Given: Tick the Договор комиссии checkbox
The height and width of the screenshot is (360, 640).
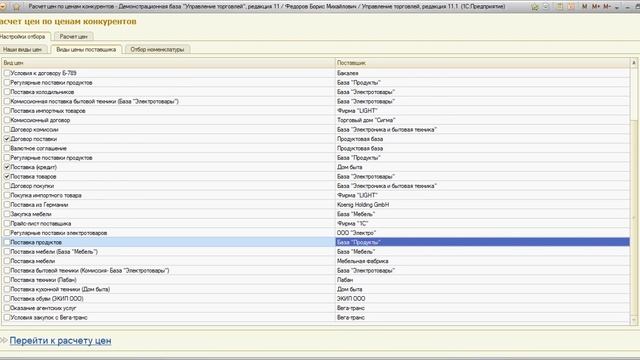Looking at the screenshot, I should [7, 129].
